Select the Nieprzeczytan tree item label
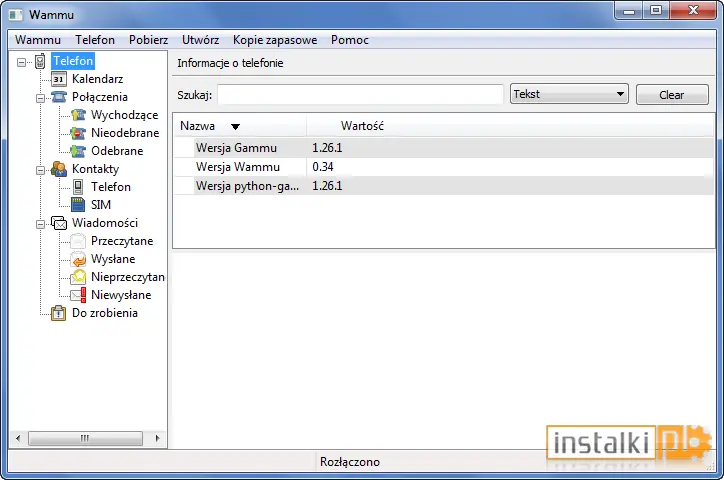The image size is (724, 480). tap(128, 277)
